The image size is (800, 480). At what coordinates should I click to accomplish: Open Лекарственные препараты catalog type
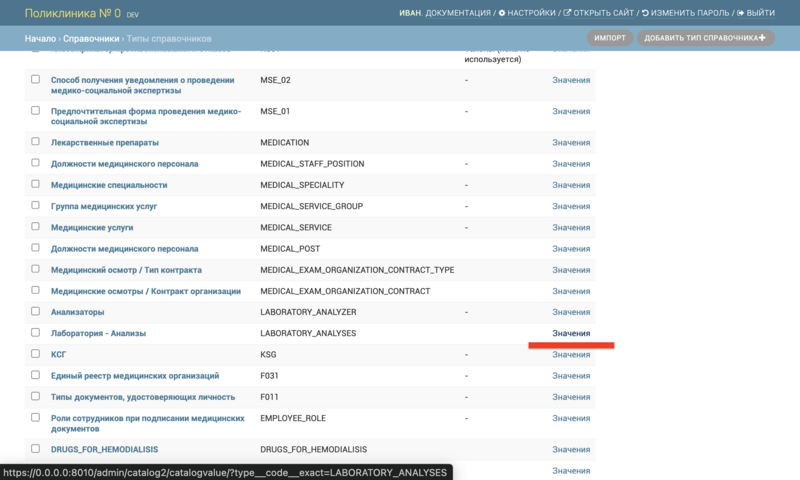click(x=105, y=143)
